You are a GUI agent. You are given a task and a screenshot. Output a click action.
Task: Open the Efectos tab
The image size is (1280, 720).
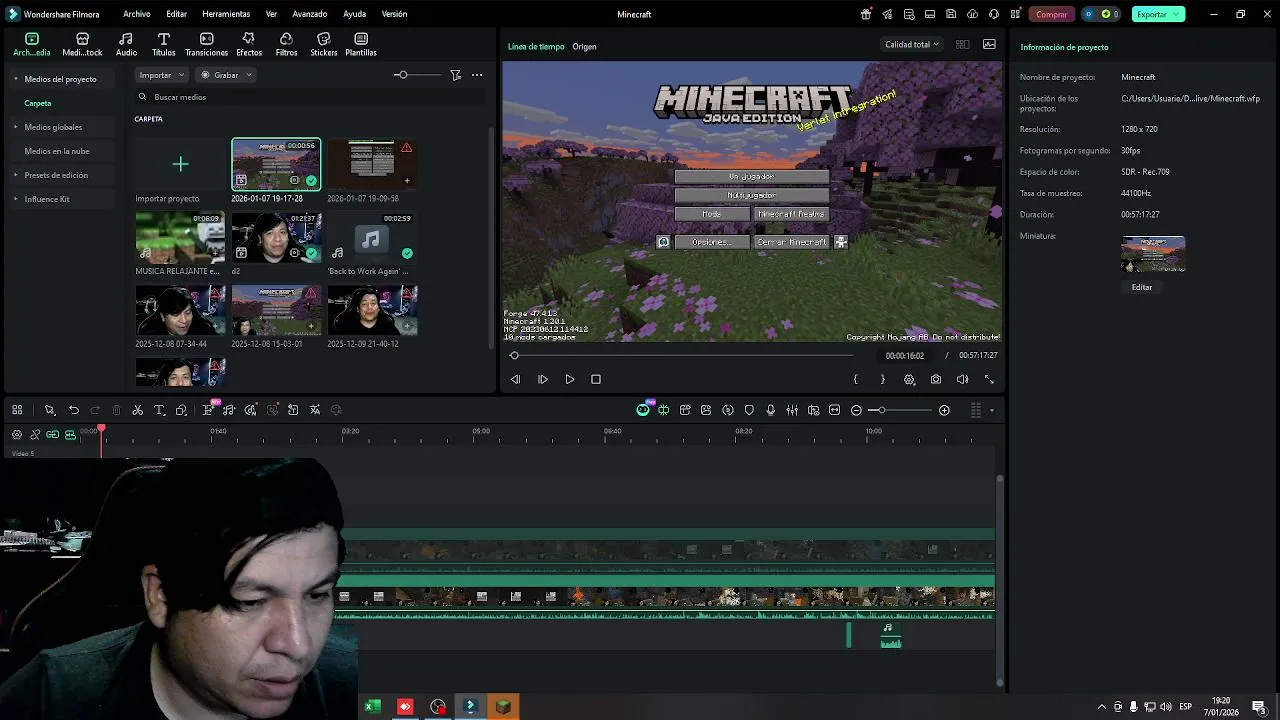(249, 44)
